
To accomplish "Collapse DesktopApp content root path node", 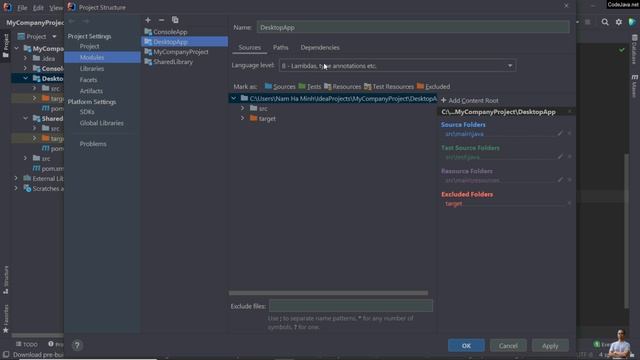I will point(234,98).
